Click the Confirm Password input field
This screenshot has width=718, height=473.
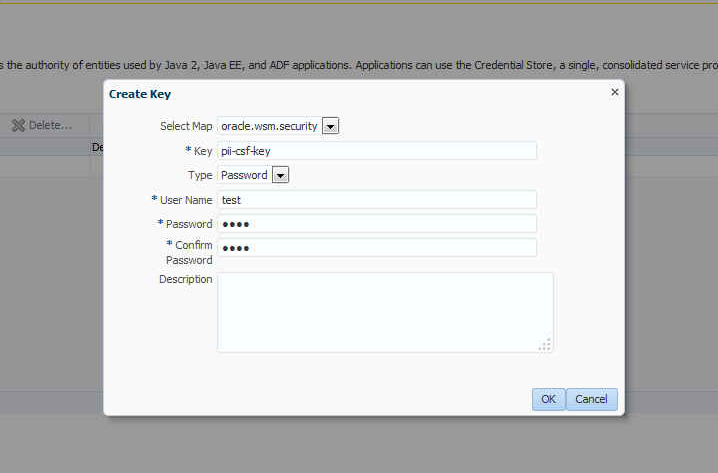(x=377, y=248)
